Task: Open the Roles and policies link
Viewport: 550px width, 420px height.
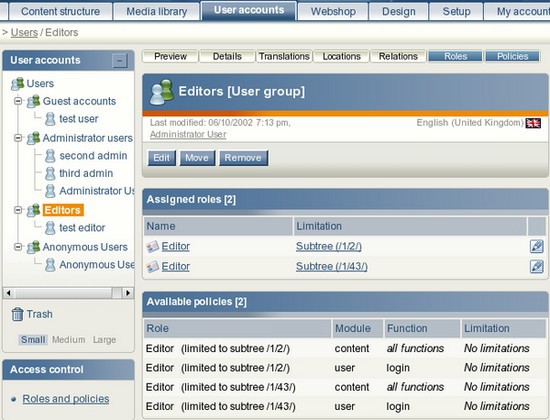Action: 66,399
